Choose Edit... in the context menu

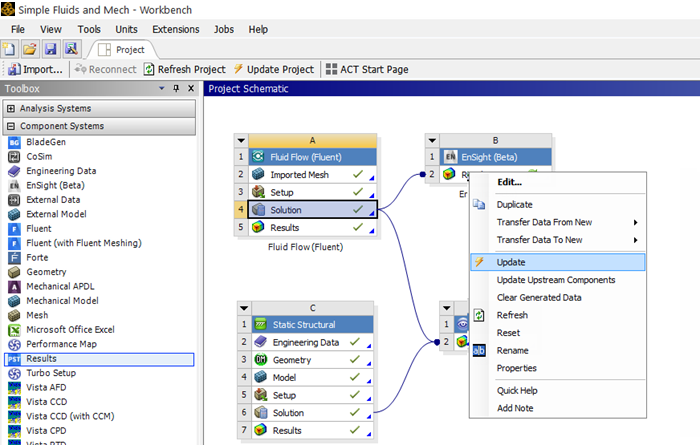pyautogui.click(x=558, y=182)
